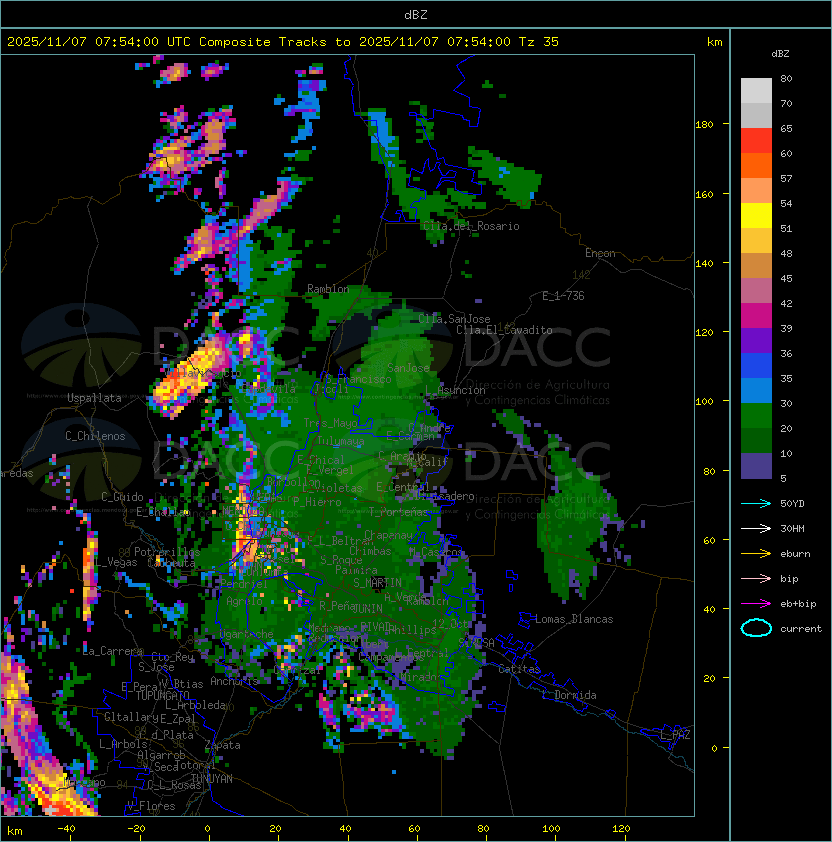This screenshot has width=832, height=842.
Task: Click the Tres_Mayo map label
Action: coord(330,423)
